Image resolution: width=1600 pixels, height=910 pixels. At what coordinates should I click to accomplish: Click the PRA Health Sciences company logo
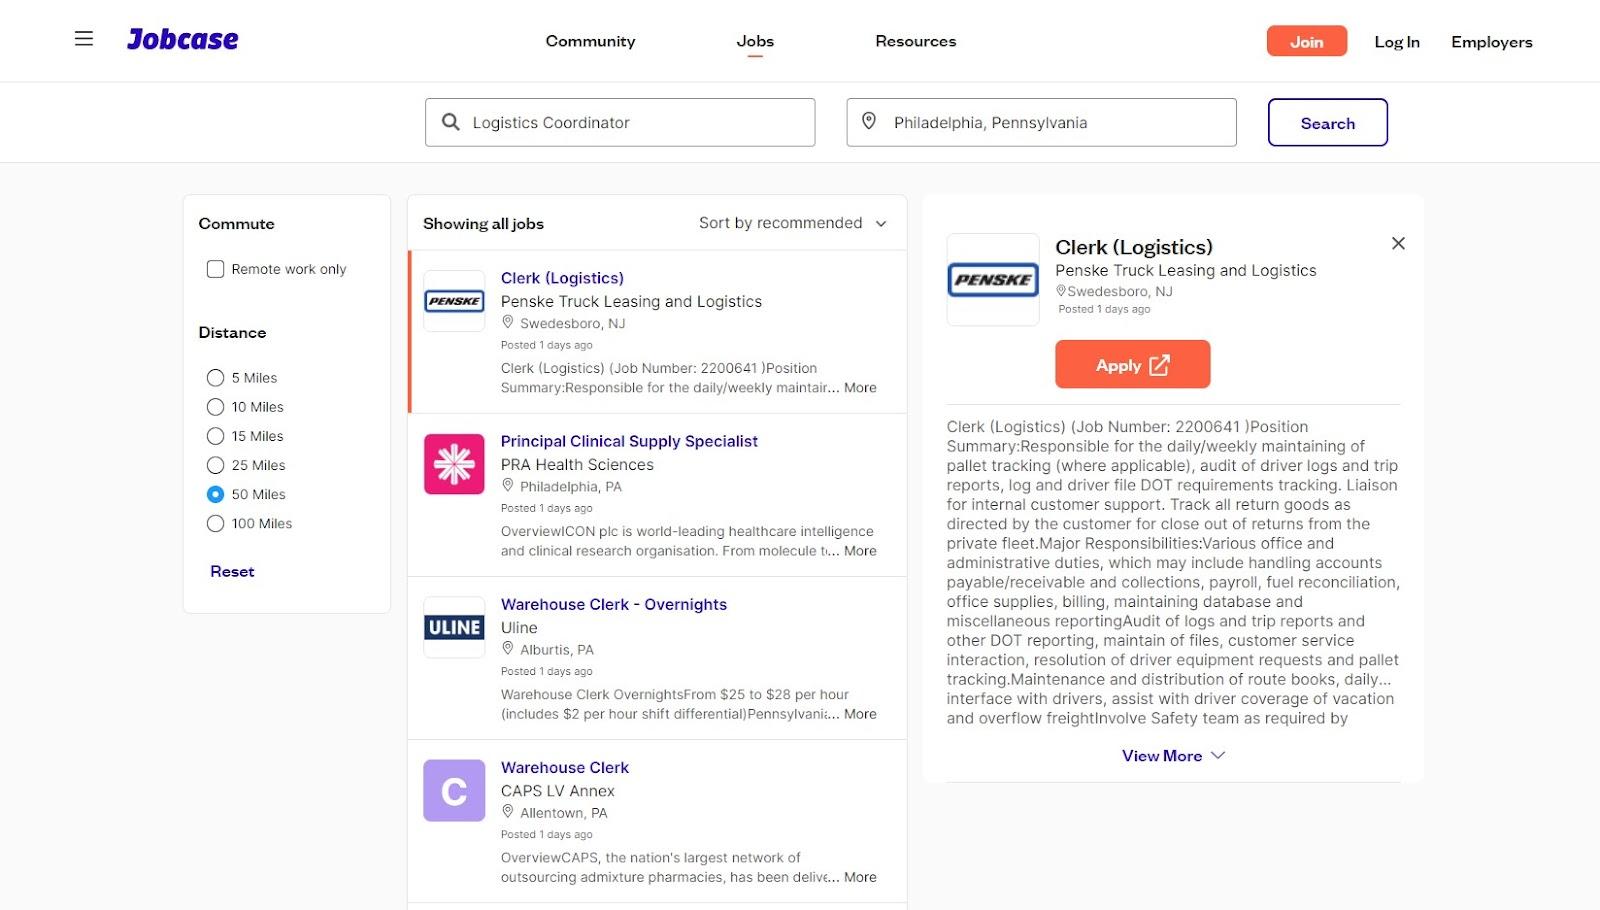[x=454, y=464]
